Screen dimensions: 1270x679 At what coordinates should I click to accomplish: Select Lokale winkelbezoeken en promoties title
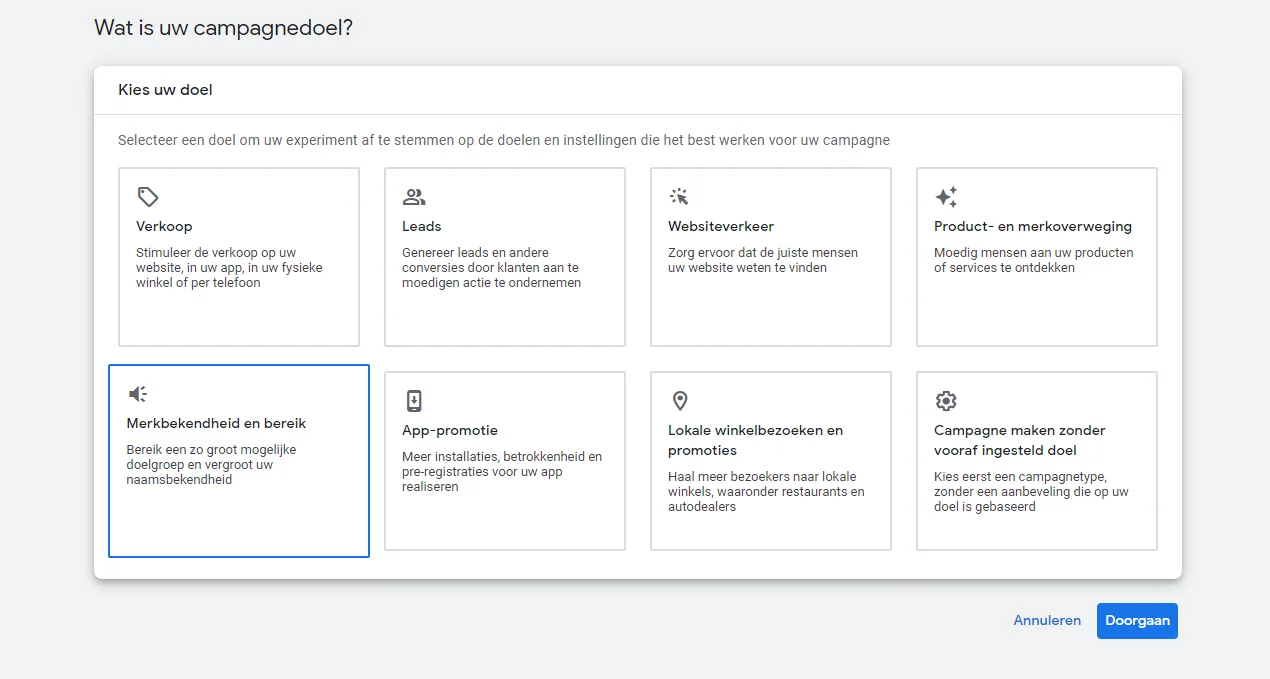tap(755, 441)
